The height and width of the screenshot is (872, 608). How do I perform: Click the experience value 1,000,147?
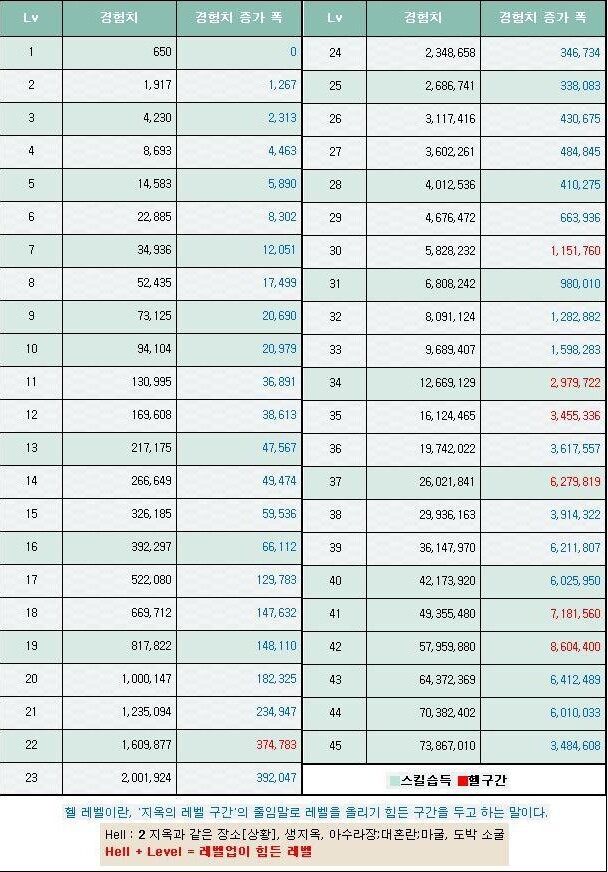[145, 679]
